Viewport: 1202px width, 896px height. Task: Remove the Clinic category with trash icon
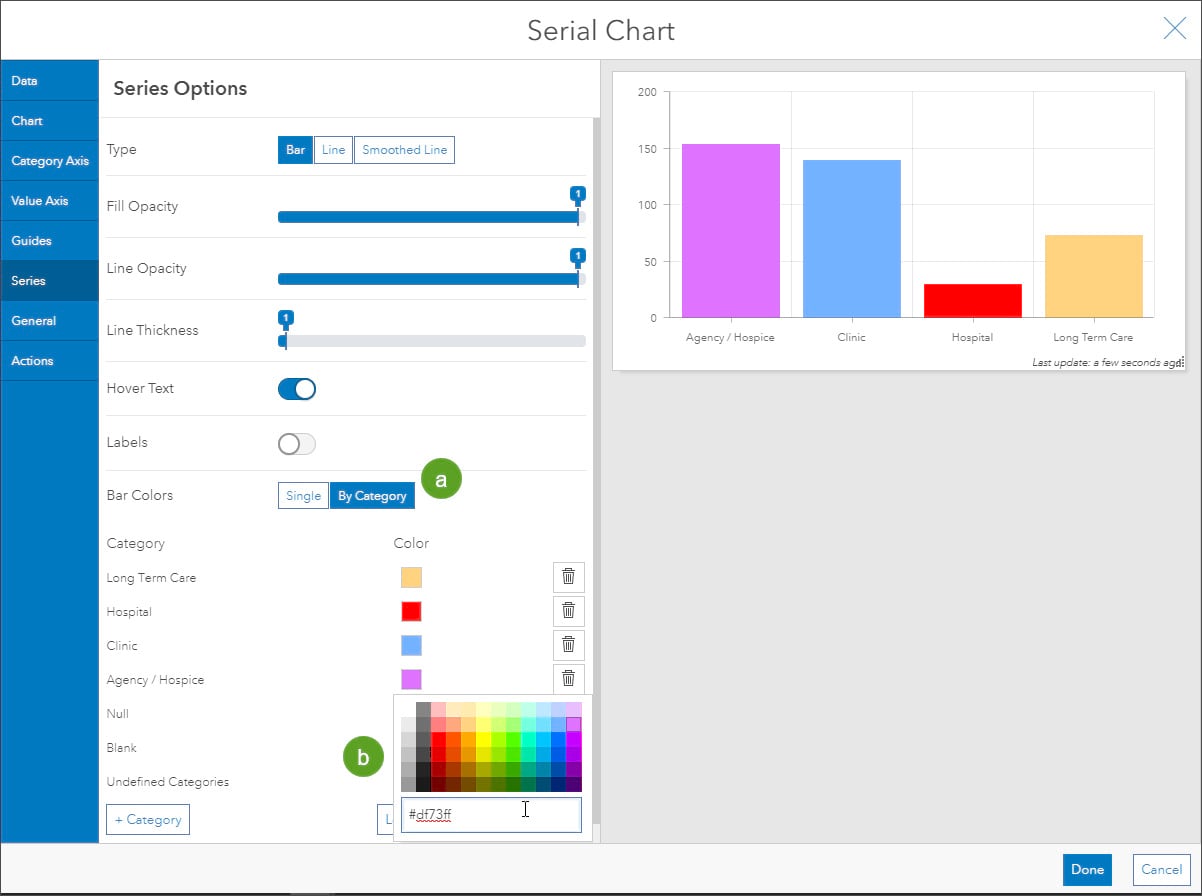pyautogui.click(x=568, y=645)
